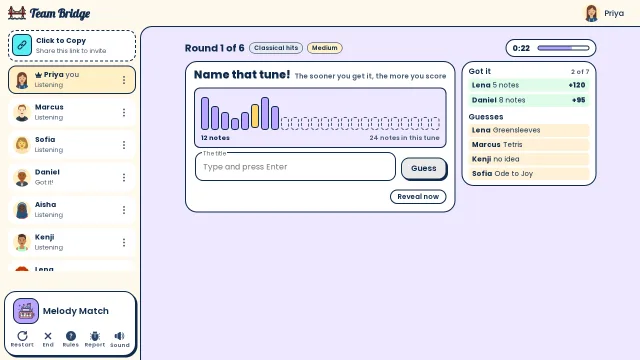
Task: Open the game Rules
Action: pos(71,339)
